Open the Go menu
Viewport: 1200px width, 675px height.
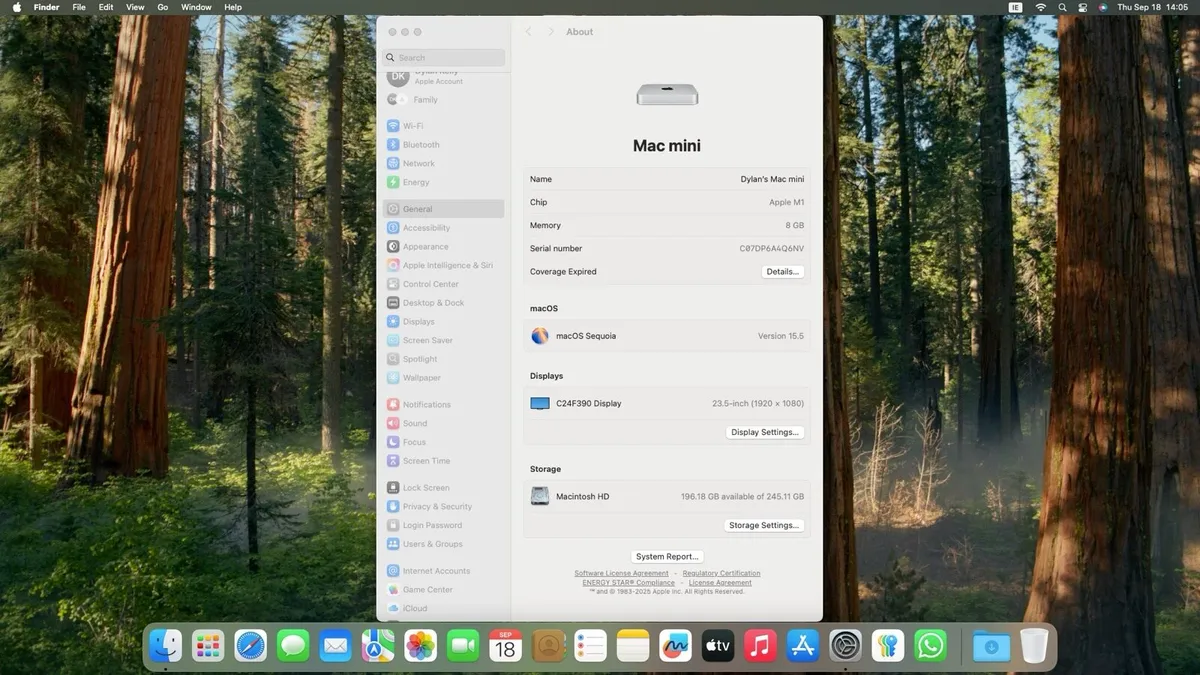point(162,7)
